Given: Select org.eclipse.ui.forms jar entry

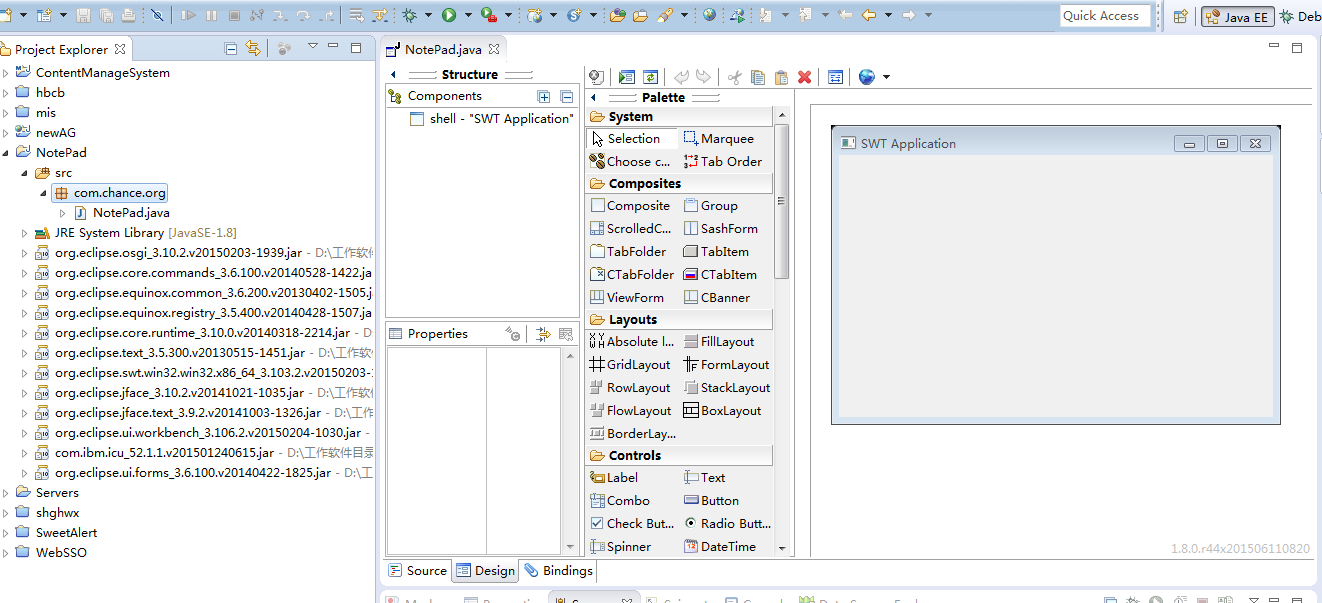Looking at the screenshot, I should pyautogui.click(x=202, y=473).
